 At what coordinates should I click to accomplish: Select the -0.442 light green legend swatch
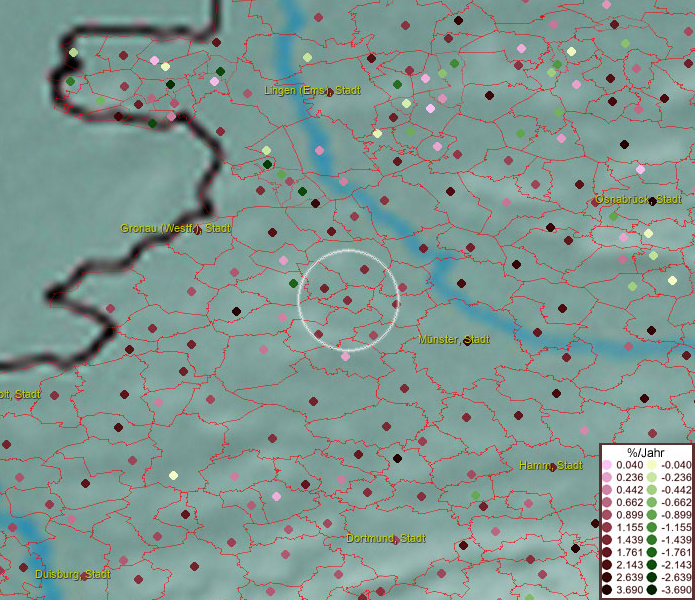(652, 490)
